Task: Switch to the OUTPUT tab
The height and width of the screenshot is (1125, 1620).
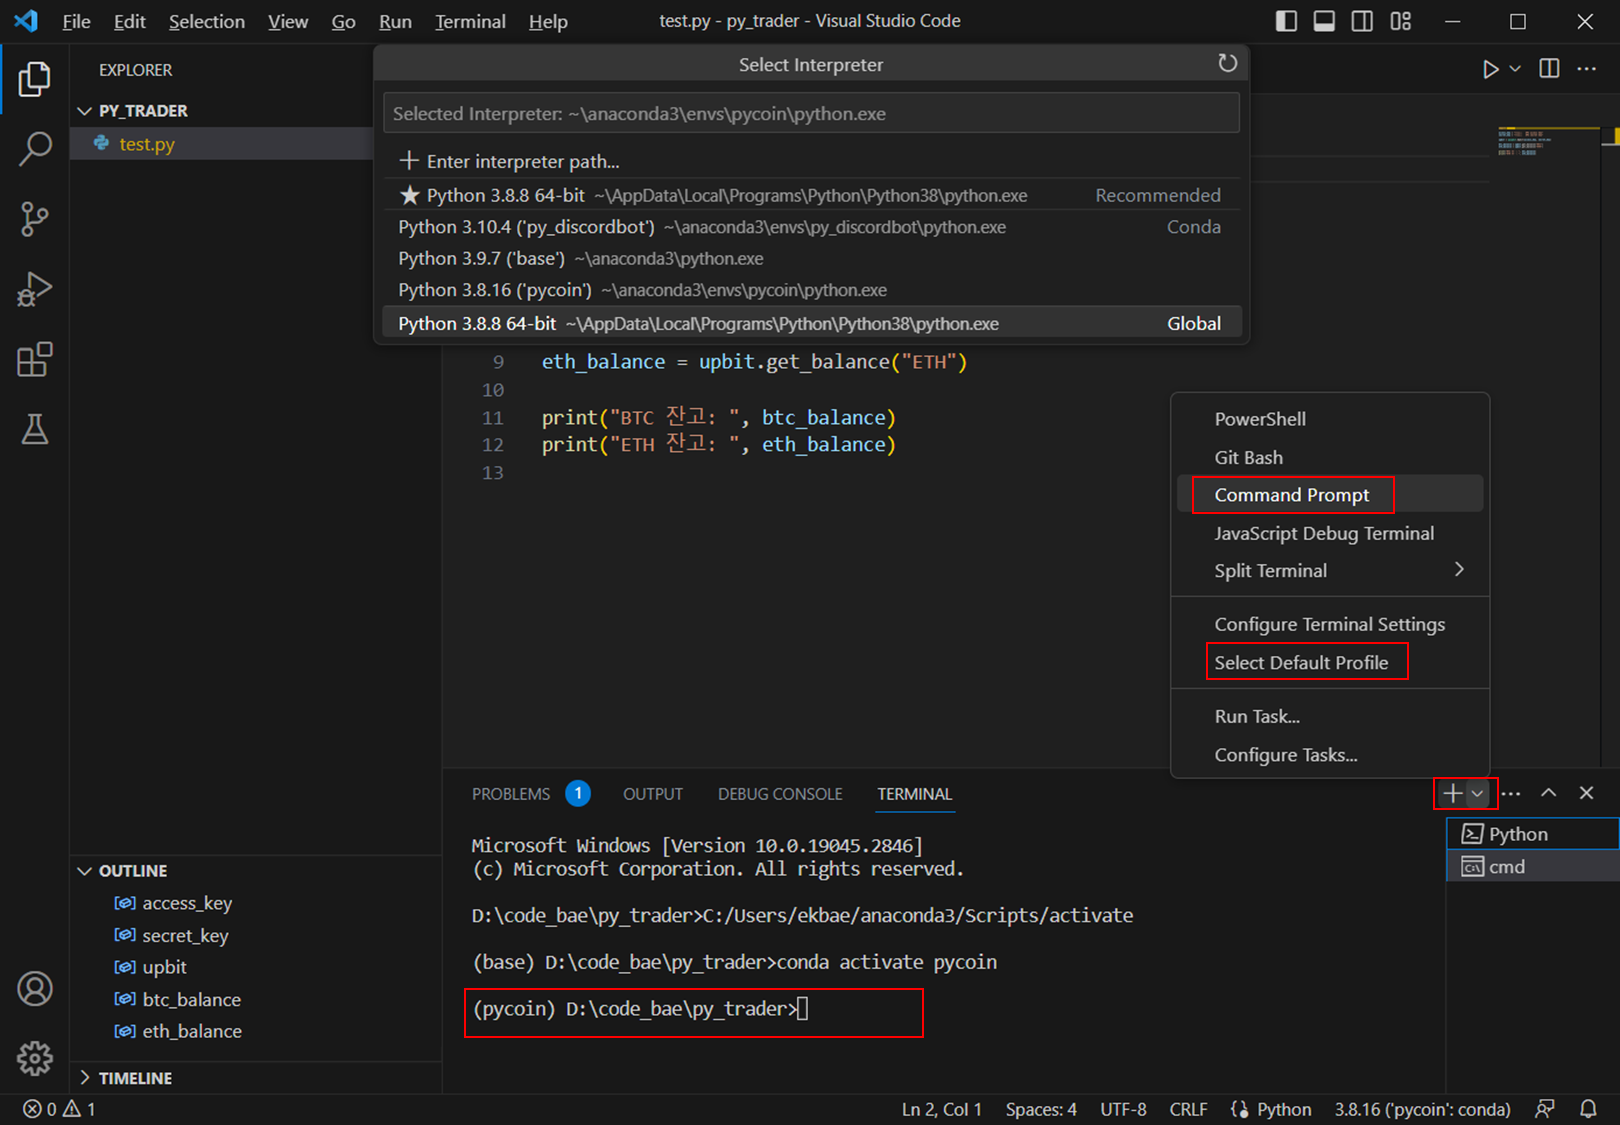Action: pyautogui.click(x=653, y=794)
